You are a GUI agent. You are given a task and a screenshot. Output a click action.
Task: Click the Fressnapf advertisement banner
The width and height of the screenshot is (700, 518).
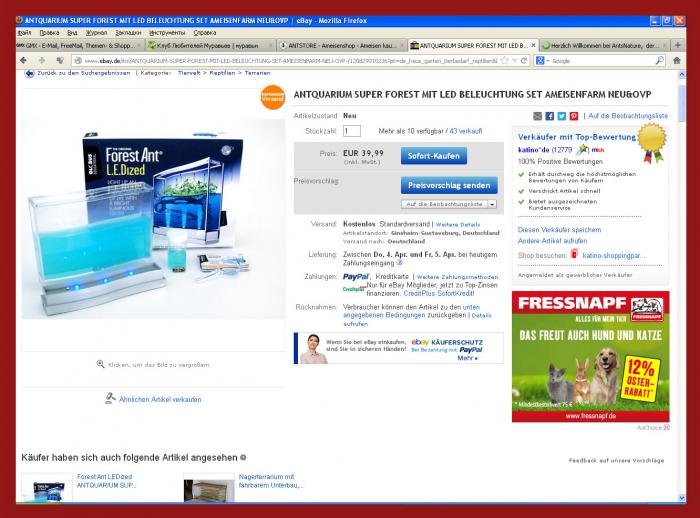click(x=590, y=356)
